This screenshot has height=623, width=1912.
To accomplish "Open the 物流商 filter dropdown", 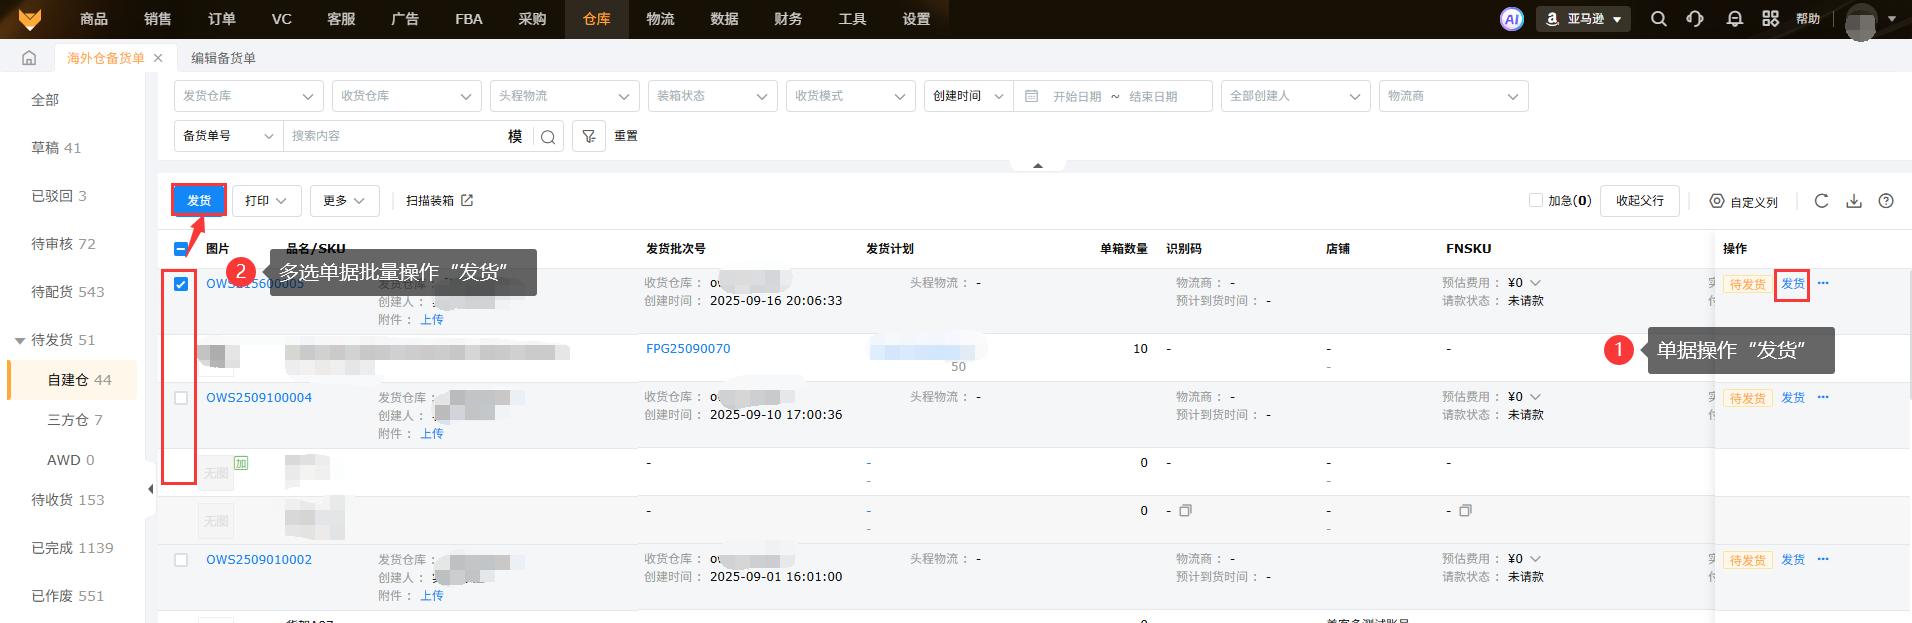I will pos(1452,96).
